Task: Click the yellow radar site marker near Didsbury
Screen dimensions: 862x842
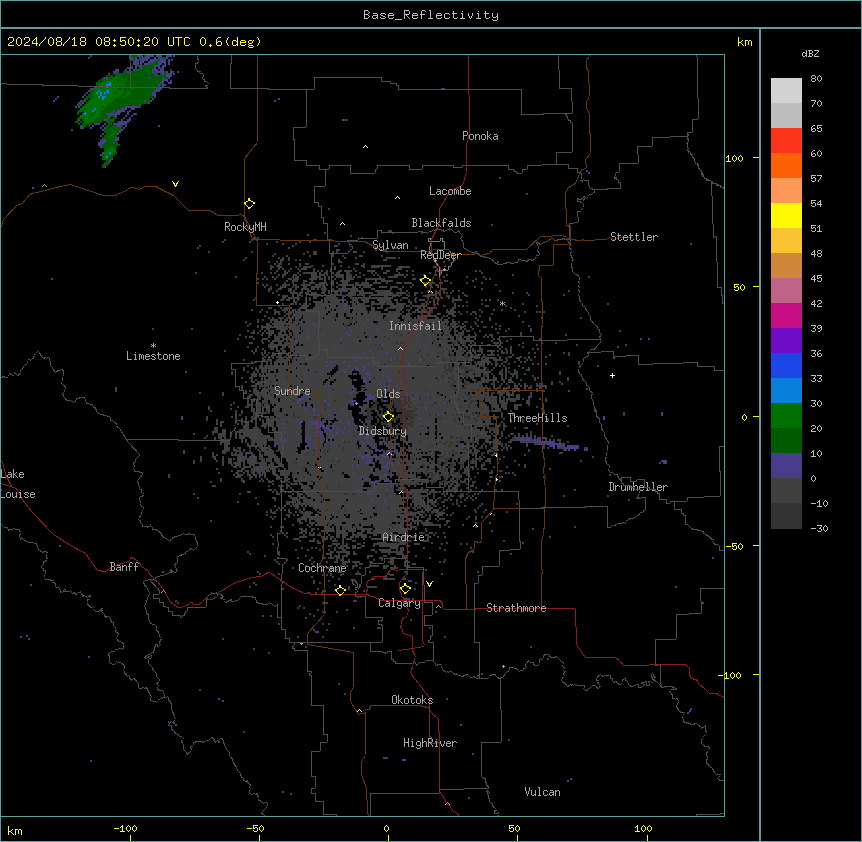Action: coord(388,417)
